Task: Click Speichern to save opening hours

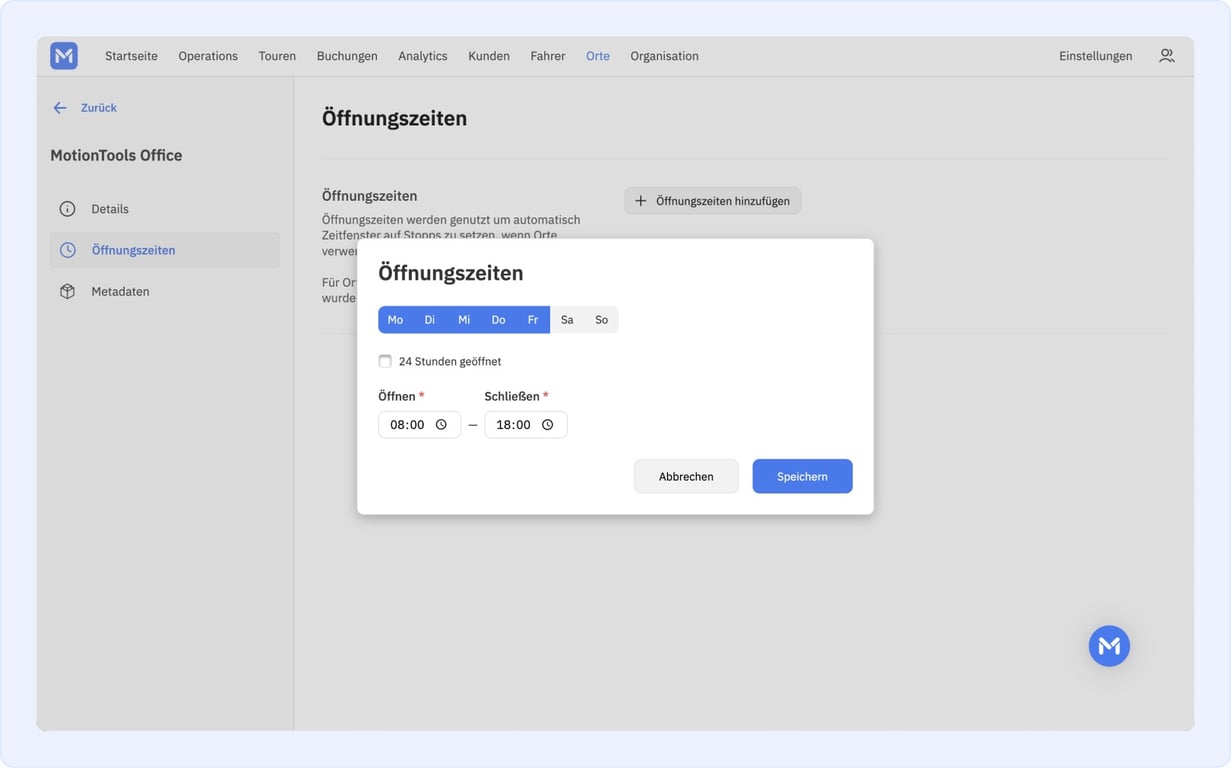Action: pyautogui.click(x=802, y=476)
